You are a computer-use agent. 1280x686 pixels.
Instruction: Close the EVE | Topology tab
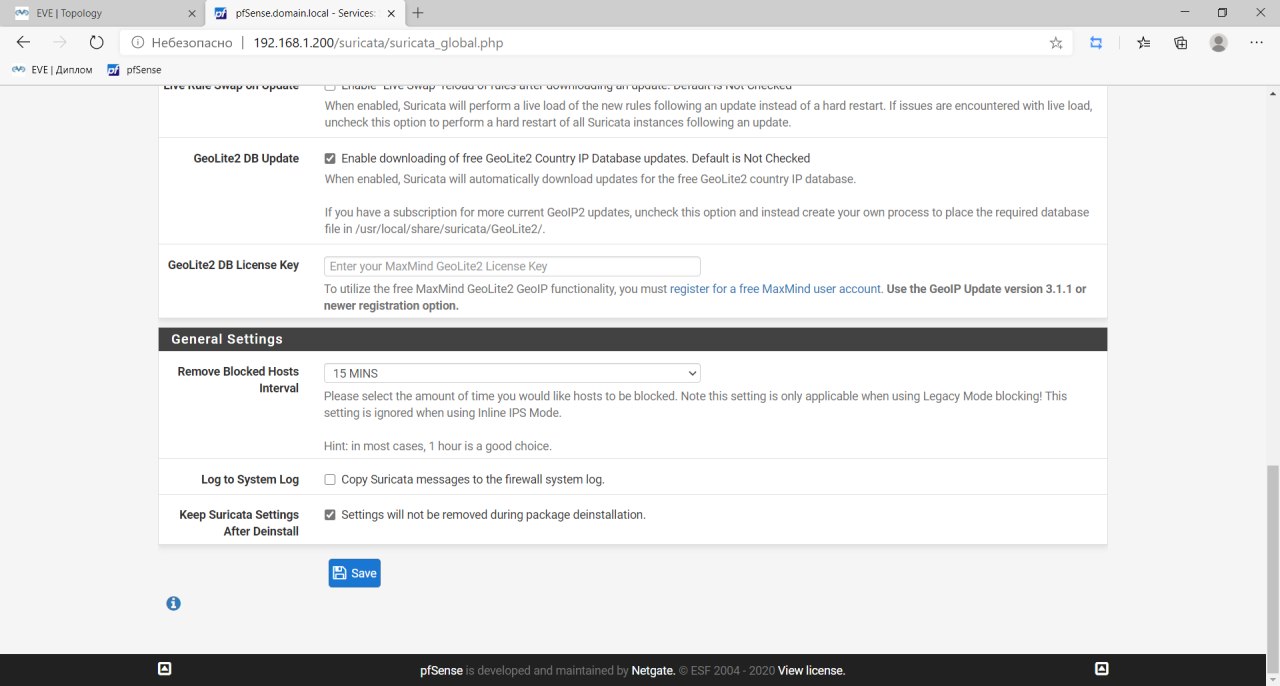[x=192, y=13]
